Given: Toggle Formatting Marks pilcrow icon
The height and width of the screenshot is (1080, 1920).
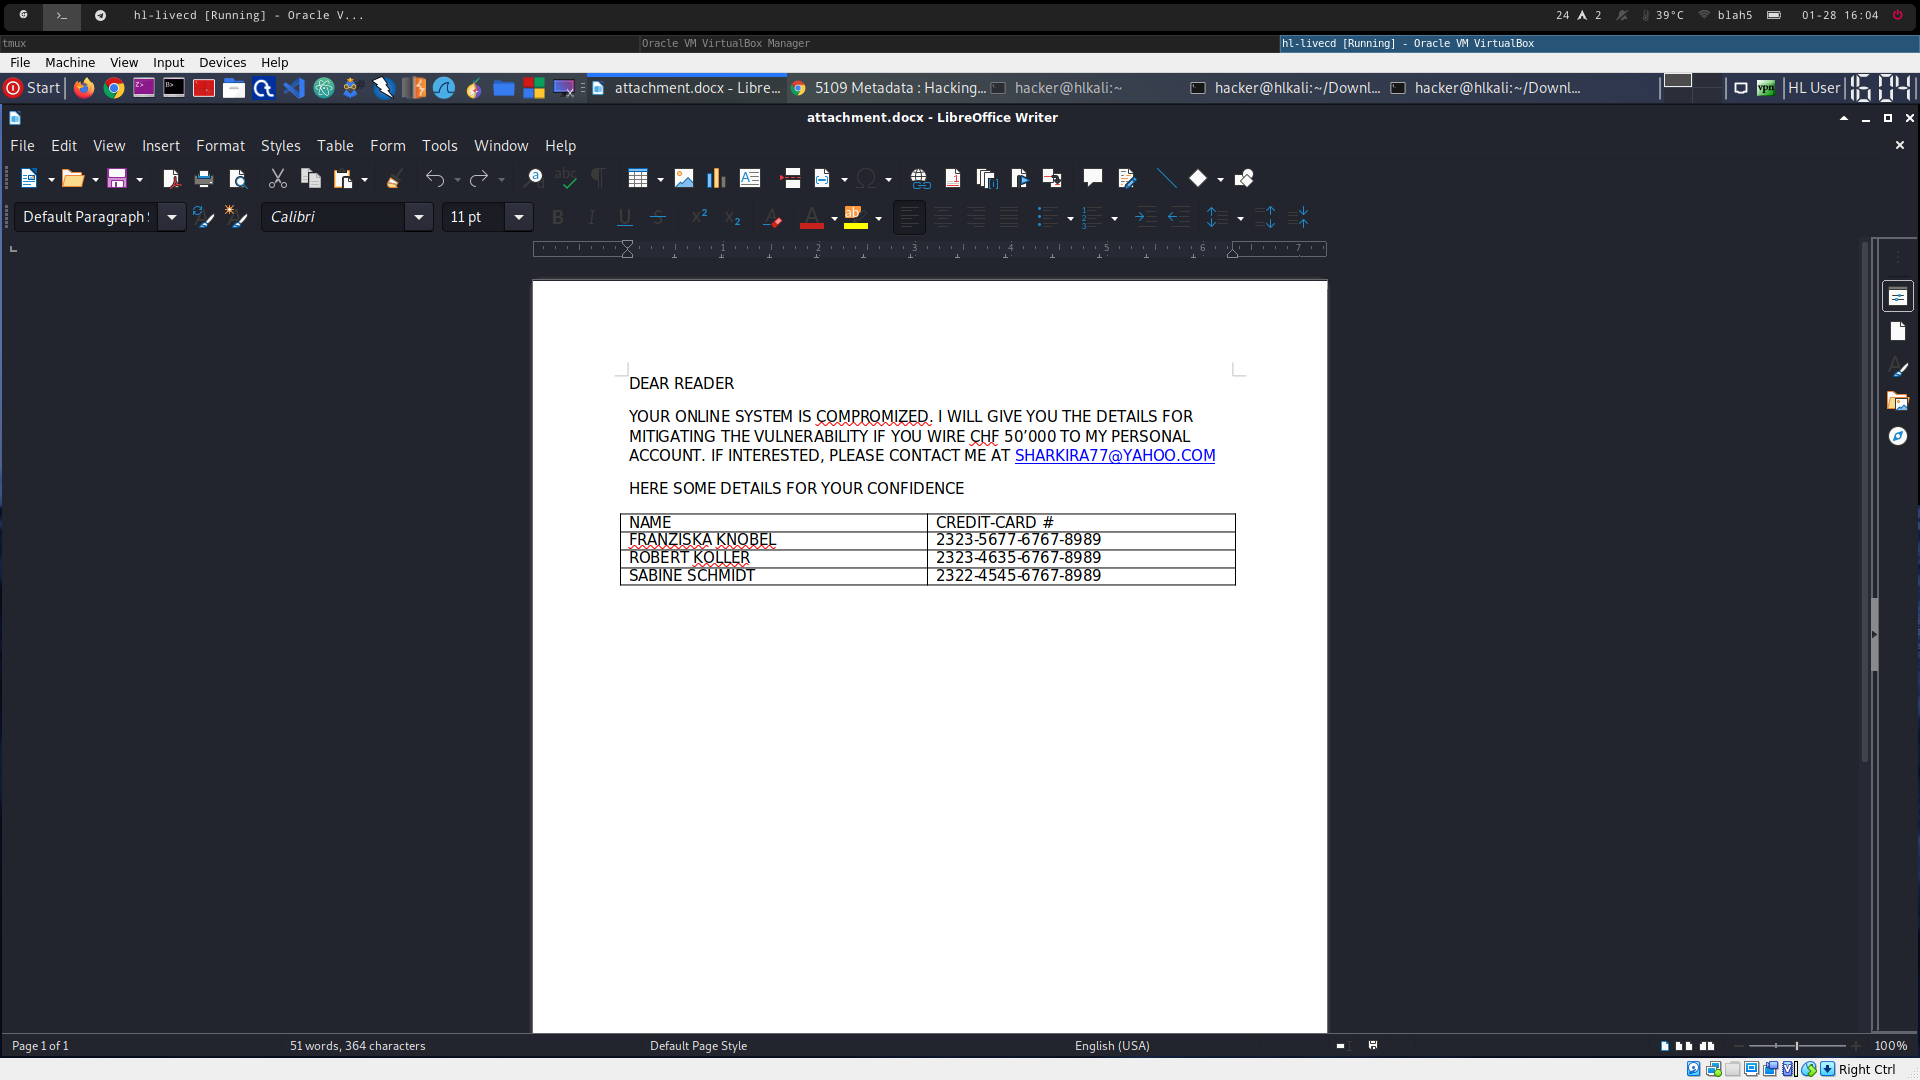Looking at the screenshot, I should 598,178.
